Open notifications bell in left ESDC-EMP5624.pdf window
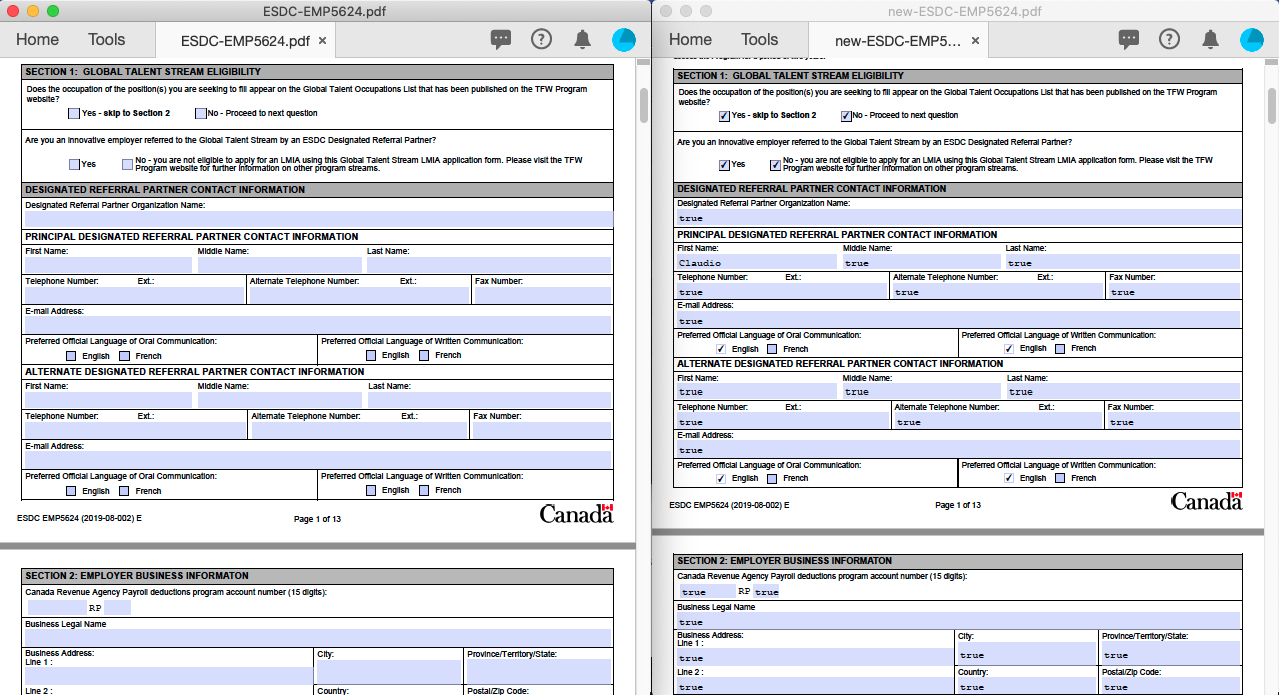Viewport: 1279px width, 695px height. tap(582, 40)
